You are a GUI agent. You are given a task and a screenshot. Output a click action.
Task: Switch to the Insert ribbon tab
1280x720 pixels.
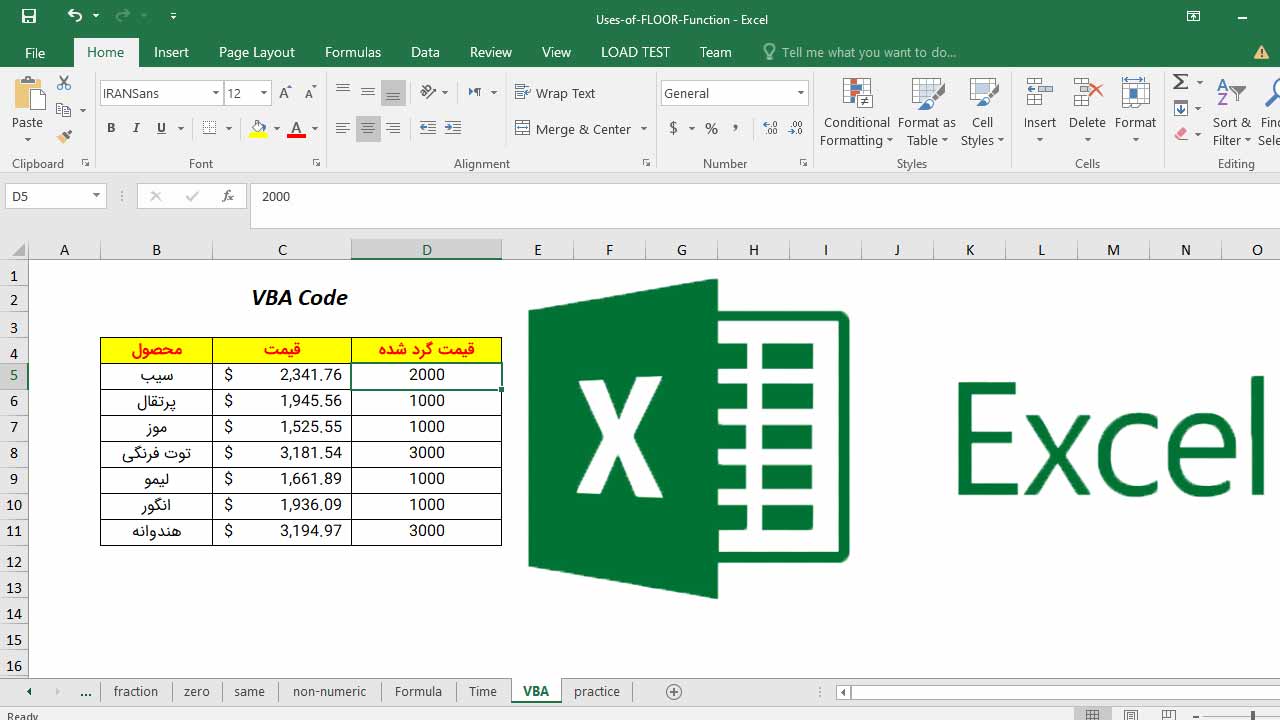tap(171, 52)
